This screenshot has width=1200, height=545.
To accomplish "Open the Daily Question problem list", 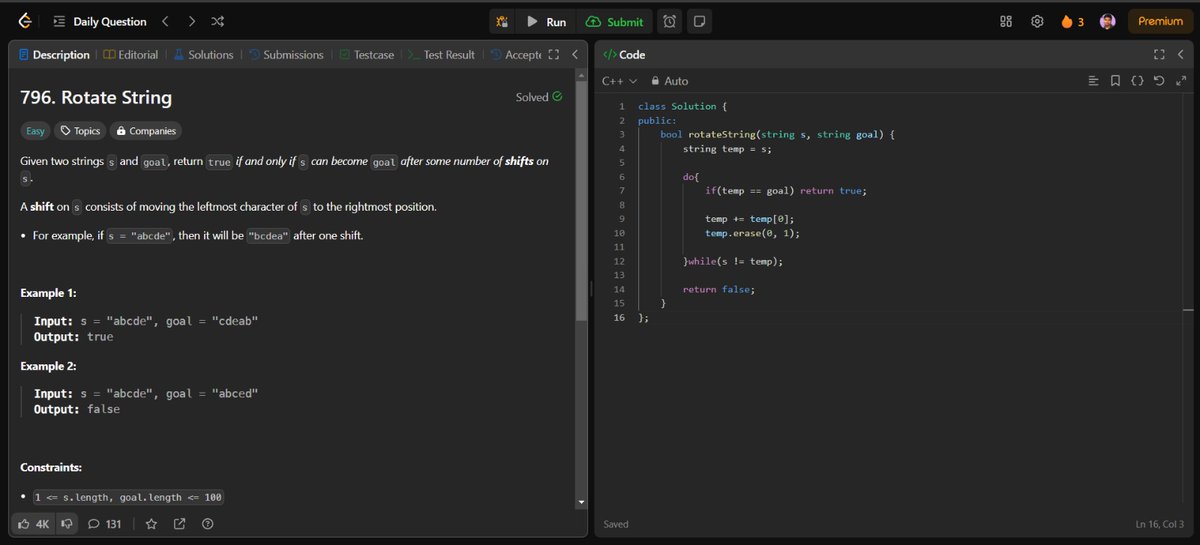I will (99, 21).
